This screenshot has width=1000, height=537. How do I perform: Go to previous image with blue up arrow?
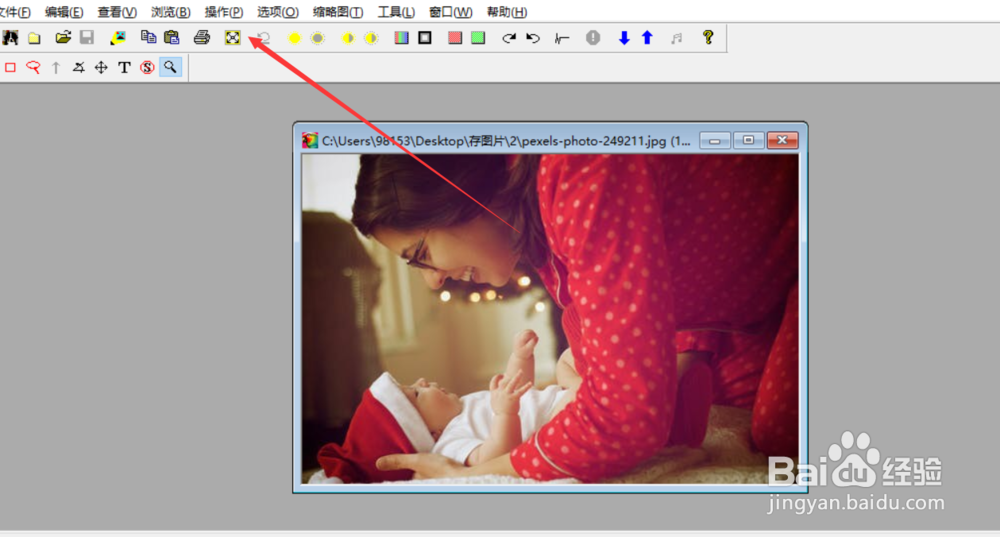(x=647, y=38)
